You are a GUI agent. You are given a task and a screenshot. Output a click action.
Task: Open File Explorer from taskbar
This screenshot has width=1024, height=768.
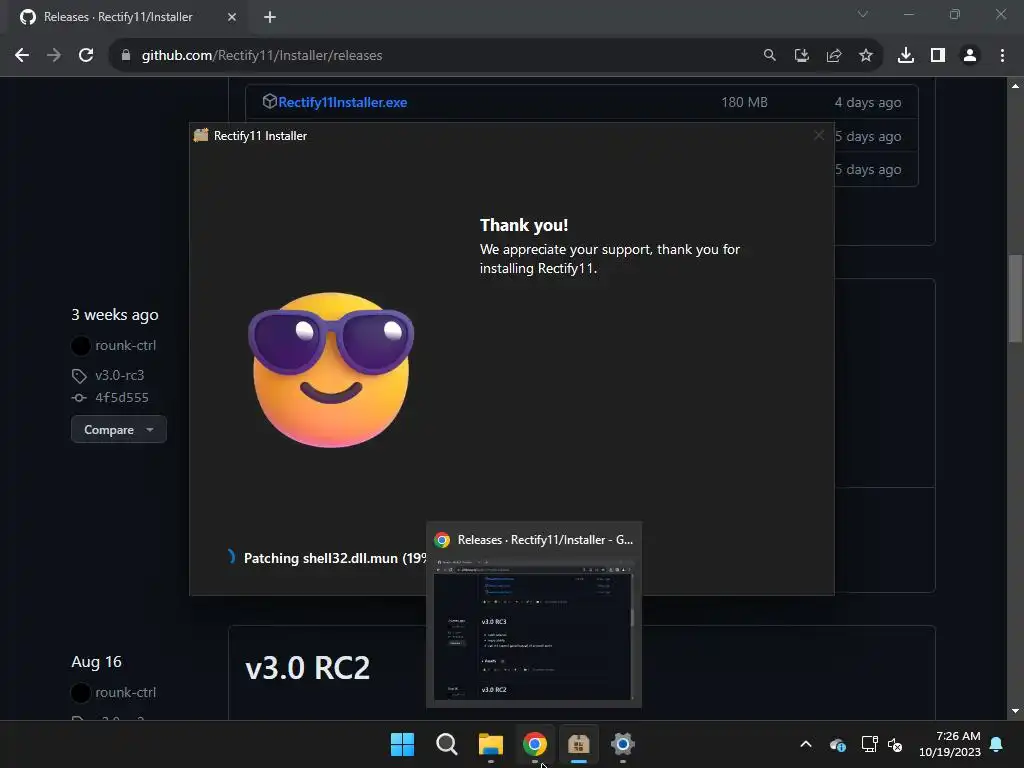(490, 744)
